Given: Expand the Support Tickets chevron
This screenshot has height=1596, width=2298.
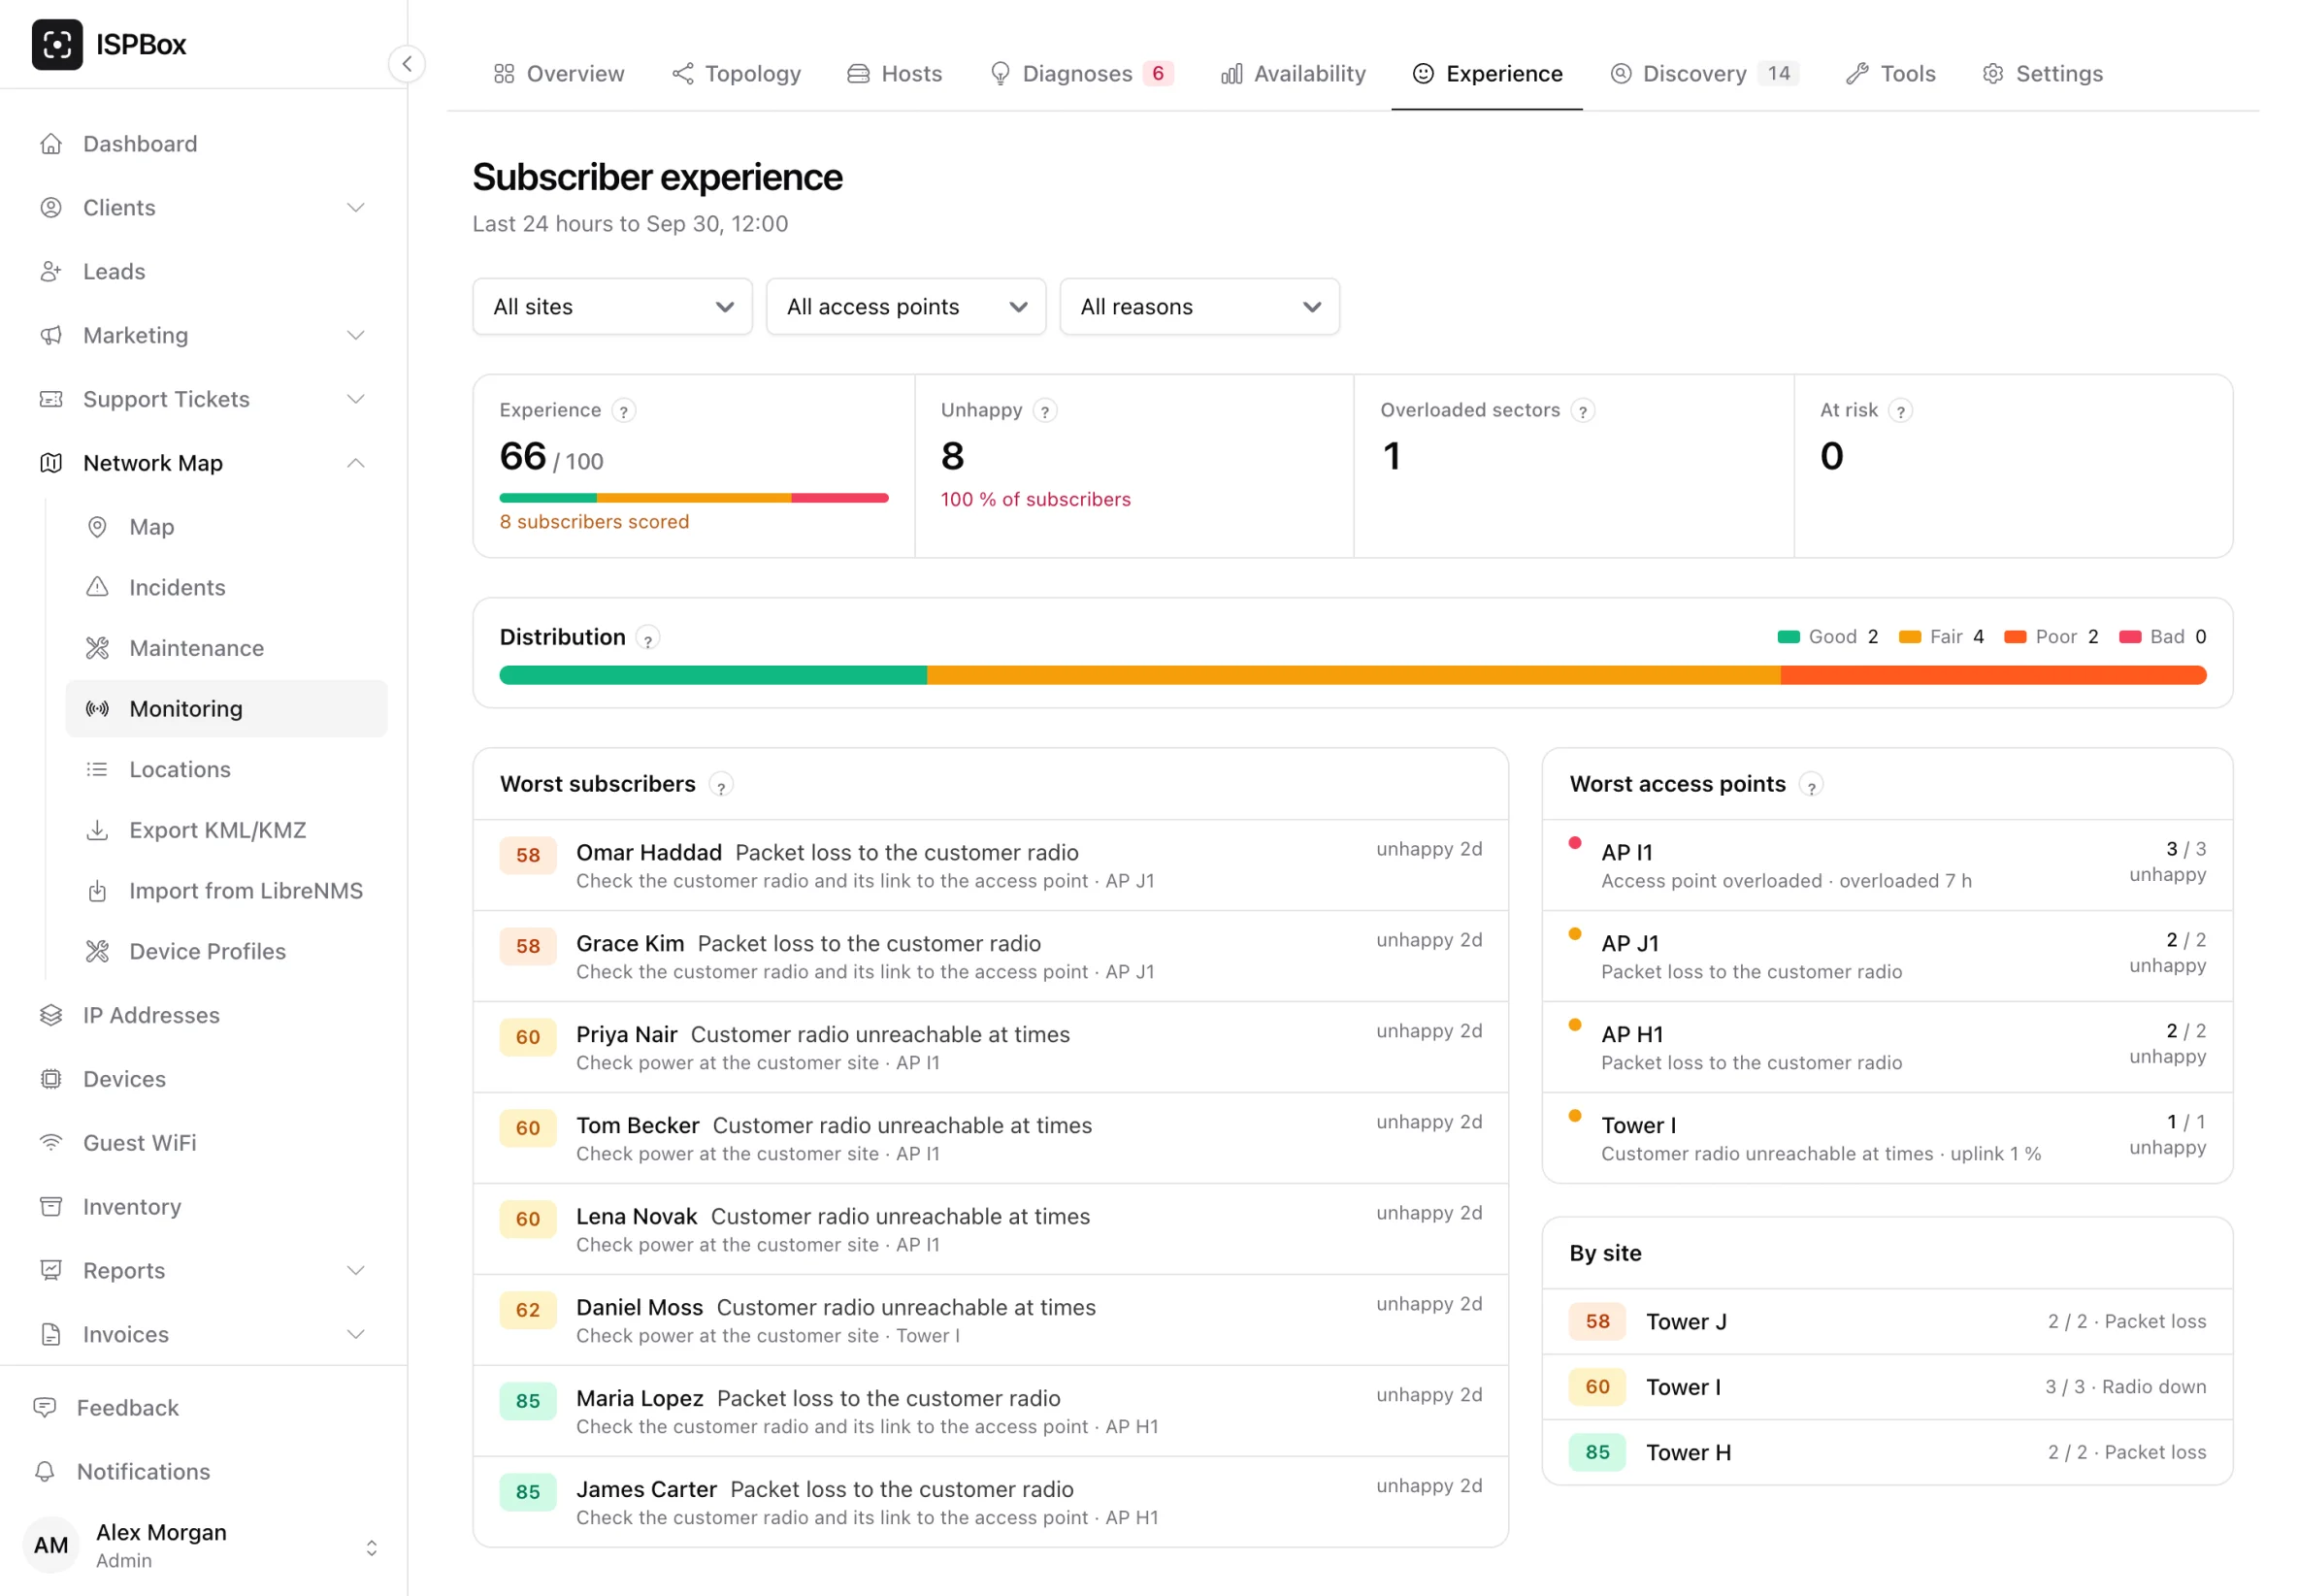Looking at the screenshot, I should pos(356,400).
